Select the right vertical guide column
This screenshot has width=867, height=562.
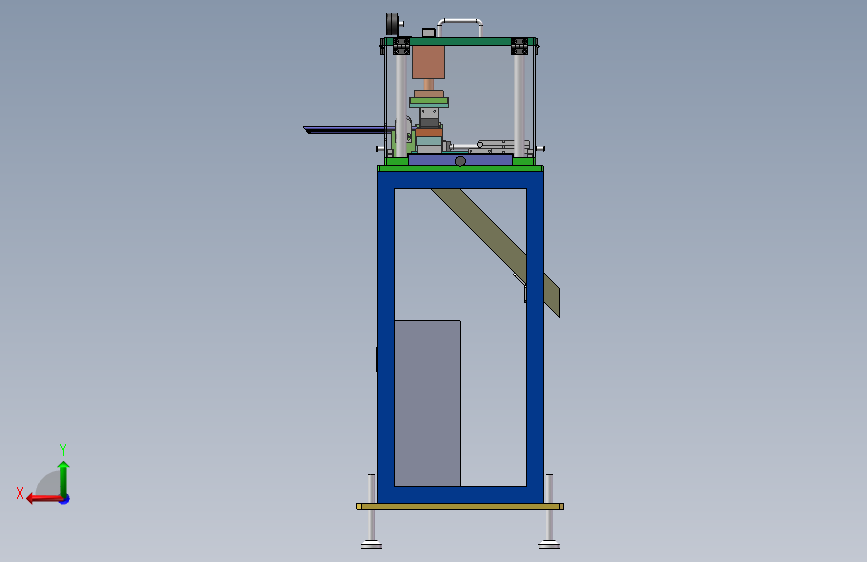[x=519, y=105]
